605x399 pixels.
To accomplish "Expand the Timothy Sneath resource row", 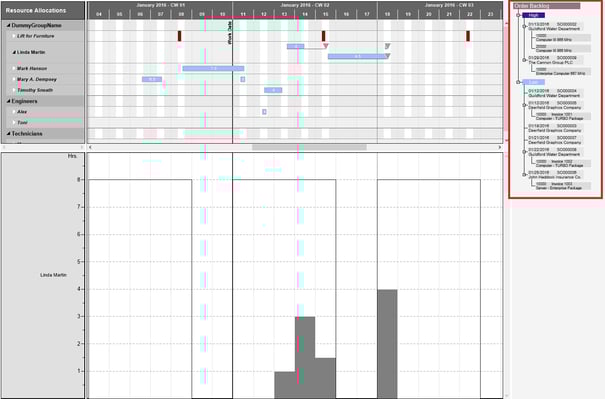I will (x=14, y=90).
